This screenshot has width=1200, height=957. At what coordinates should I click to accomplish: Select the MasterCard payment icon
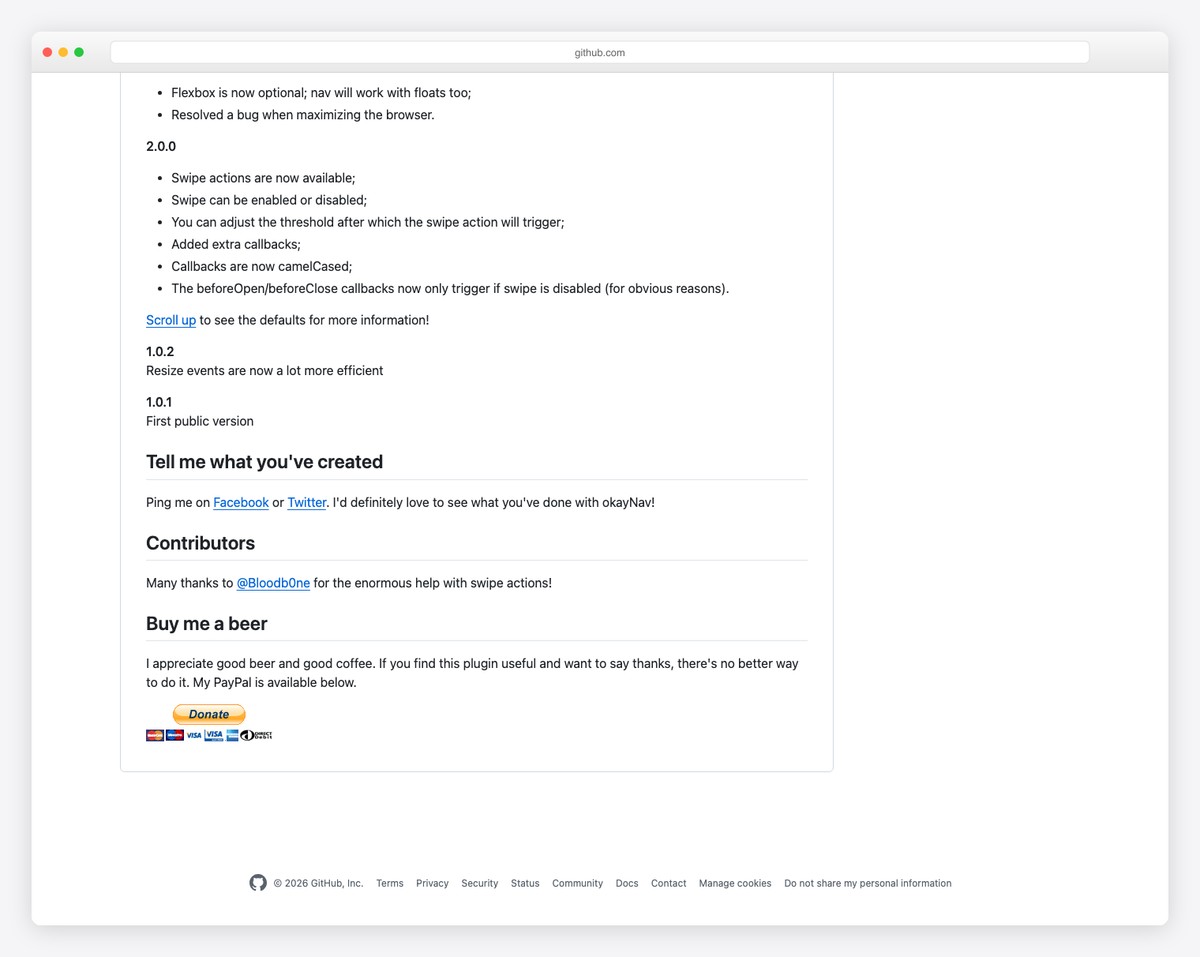pyautogui.click(x=154, y=735)
